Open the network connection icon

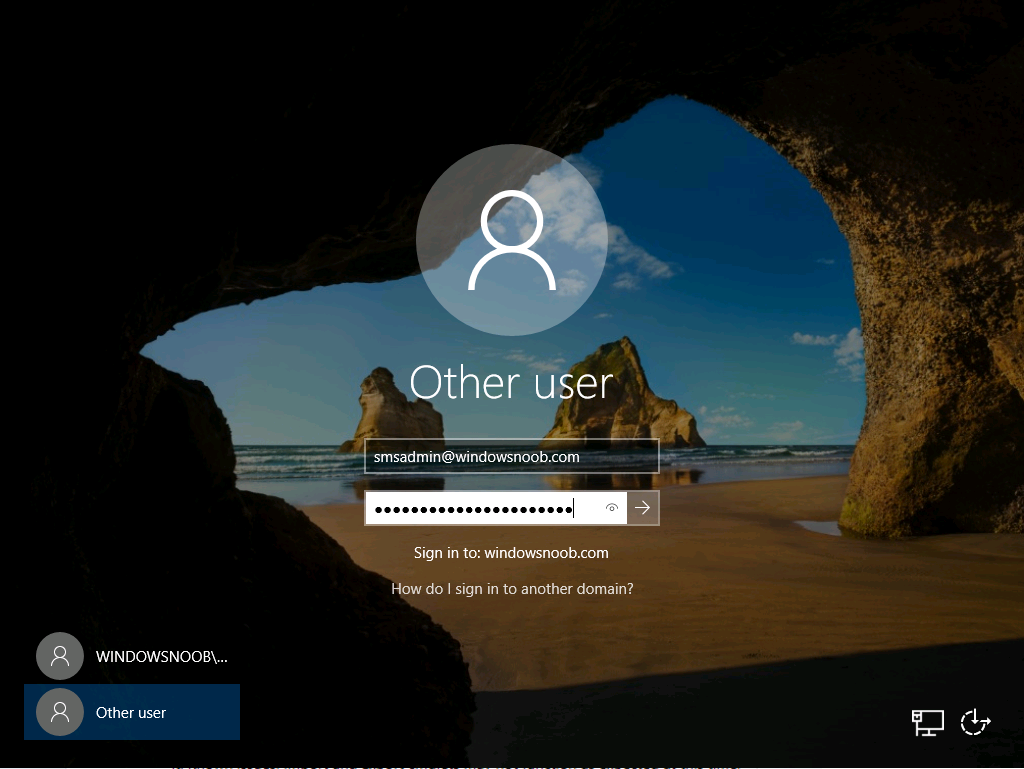pyautogui.click(x=927, y=723)
